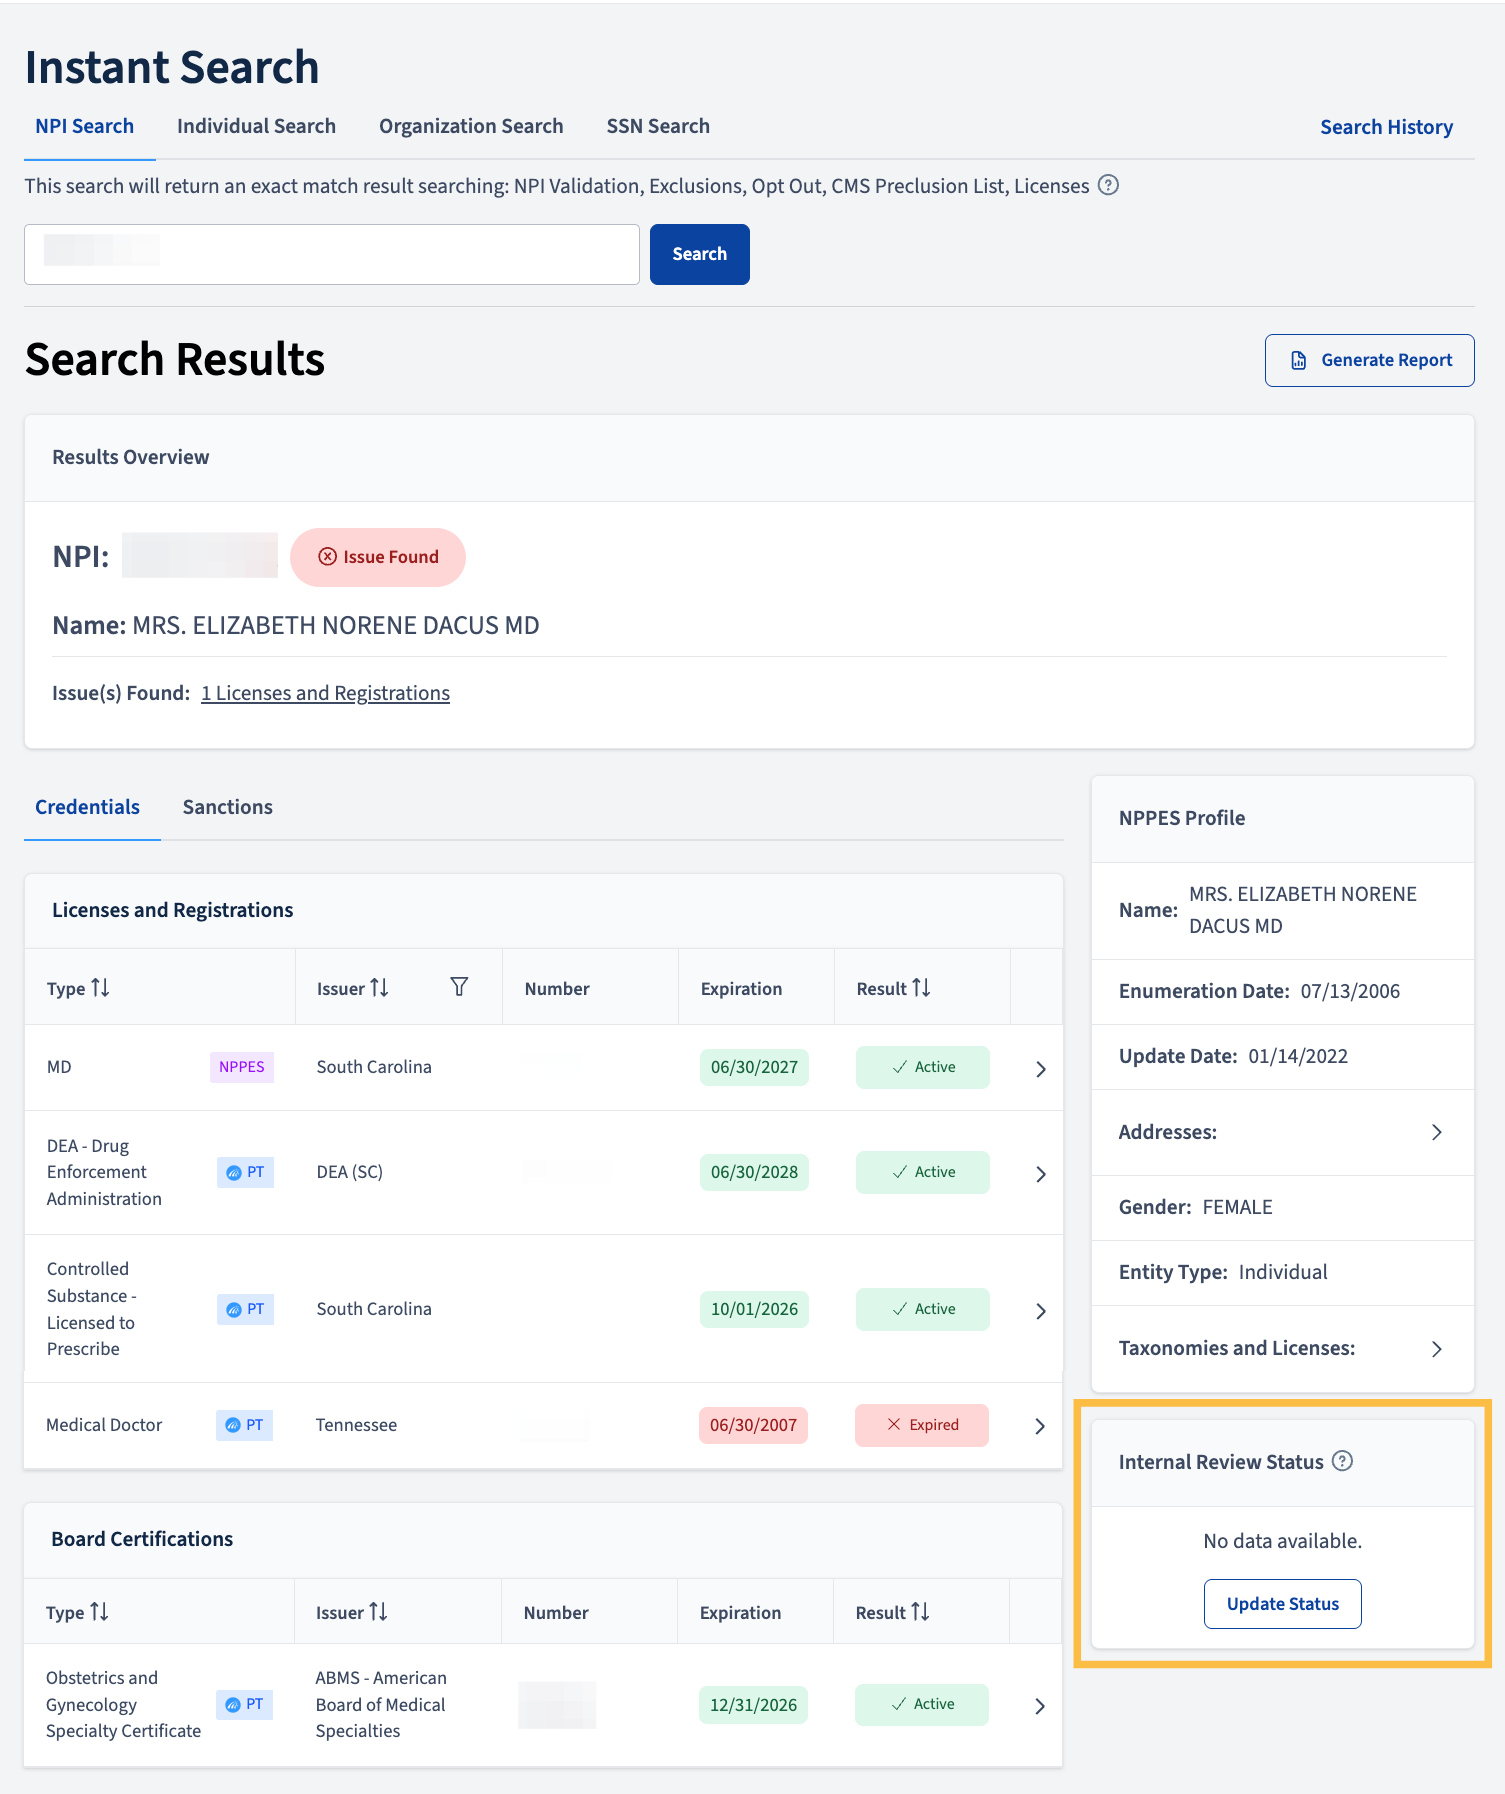
Task: Click Active badge on Controlled Substance row
Action: [923, 1309]
